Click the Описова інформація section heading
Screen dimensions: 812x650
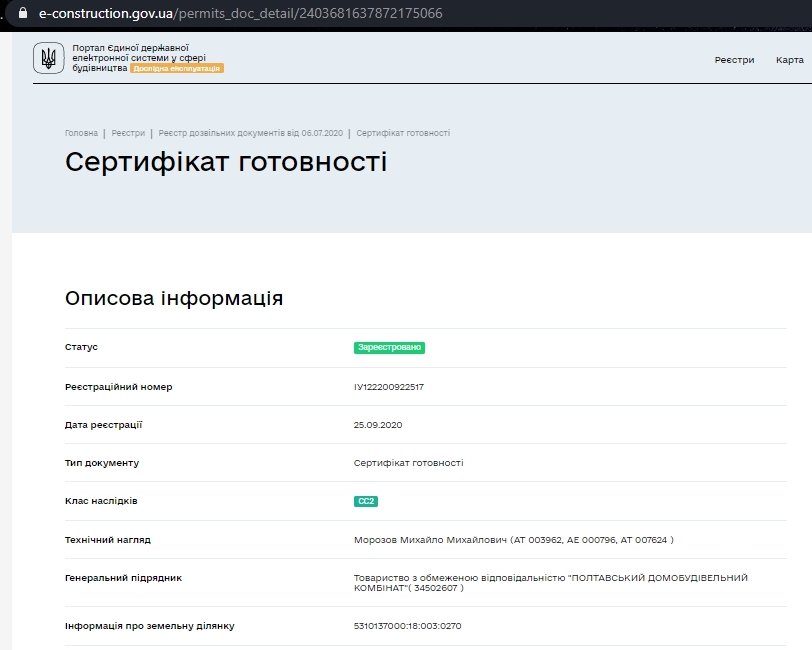[174, 298]
